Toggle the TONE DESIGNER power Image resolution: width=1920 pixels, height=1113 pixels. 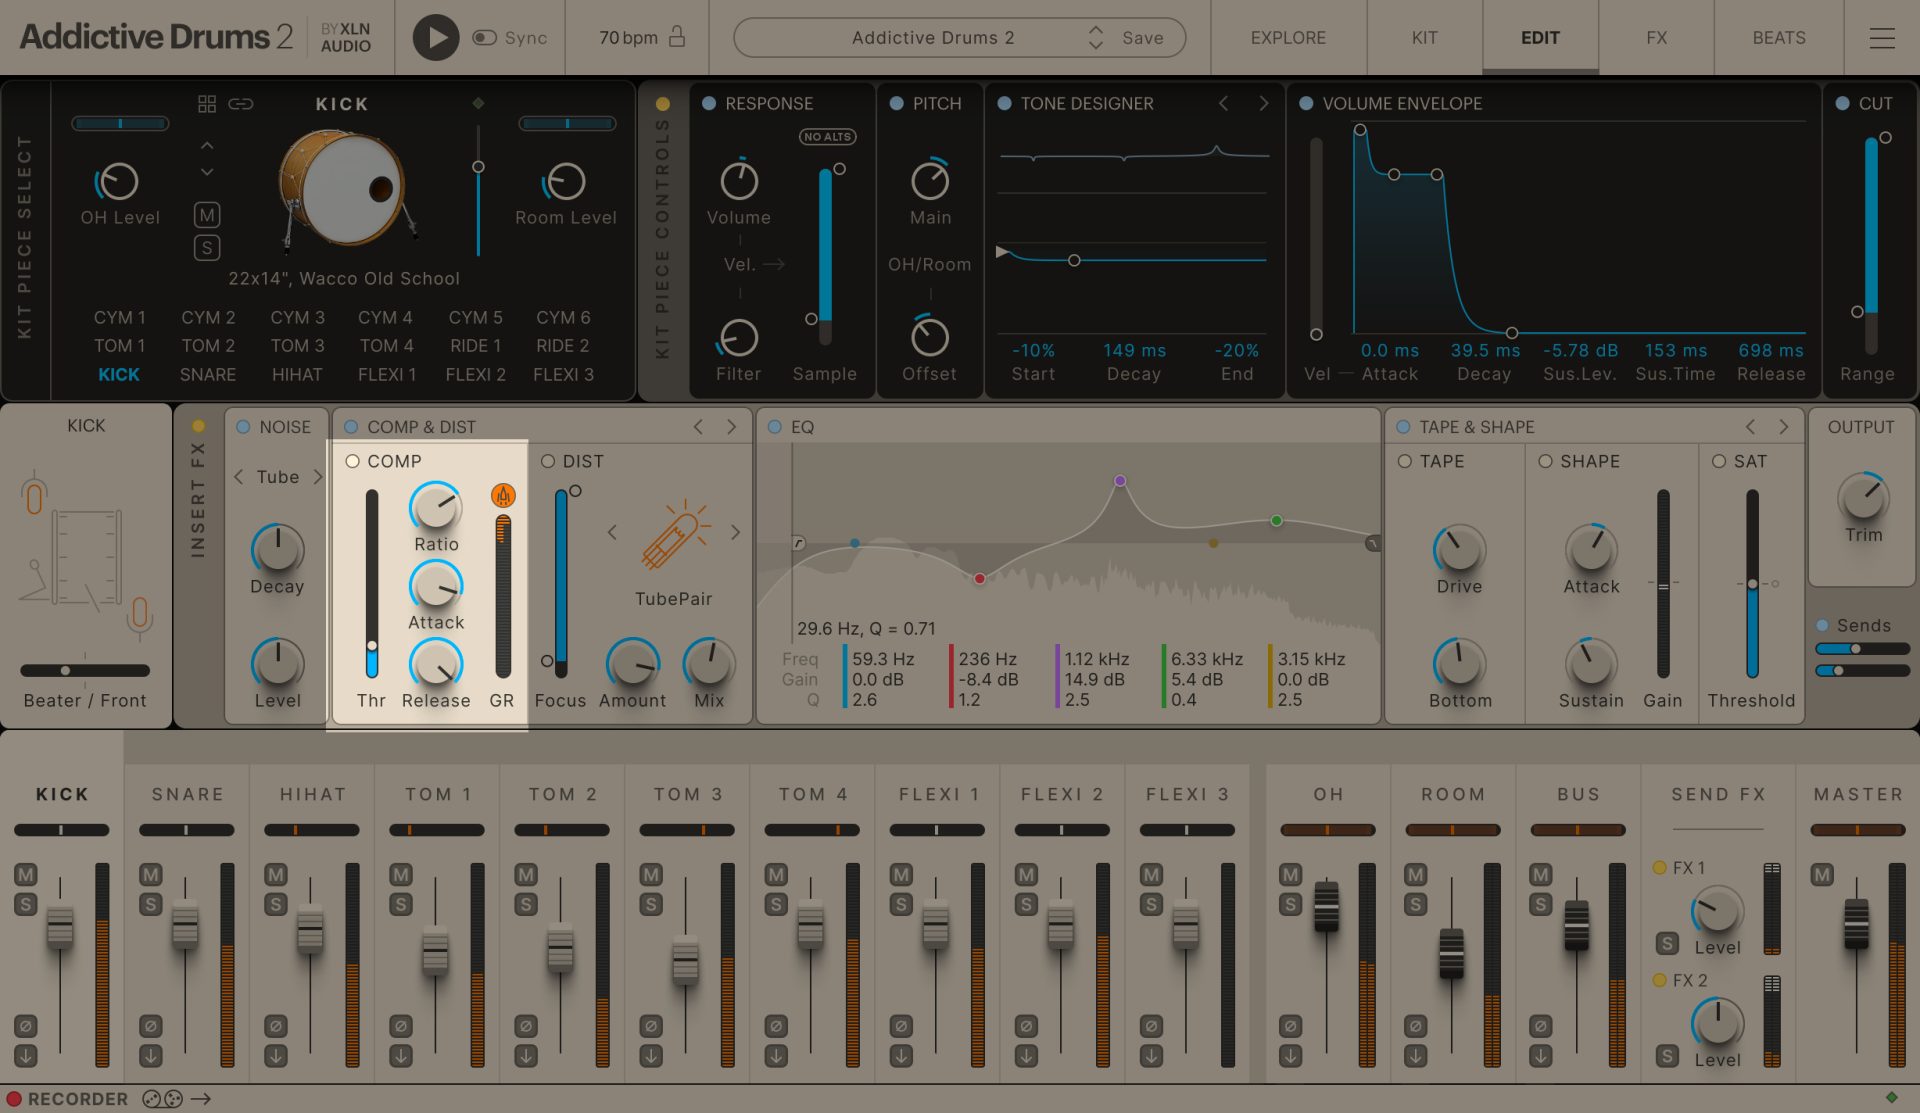coord(1004,103)
